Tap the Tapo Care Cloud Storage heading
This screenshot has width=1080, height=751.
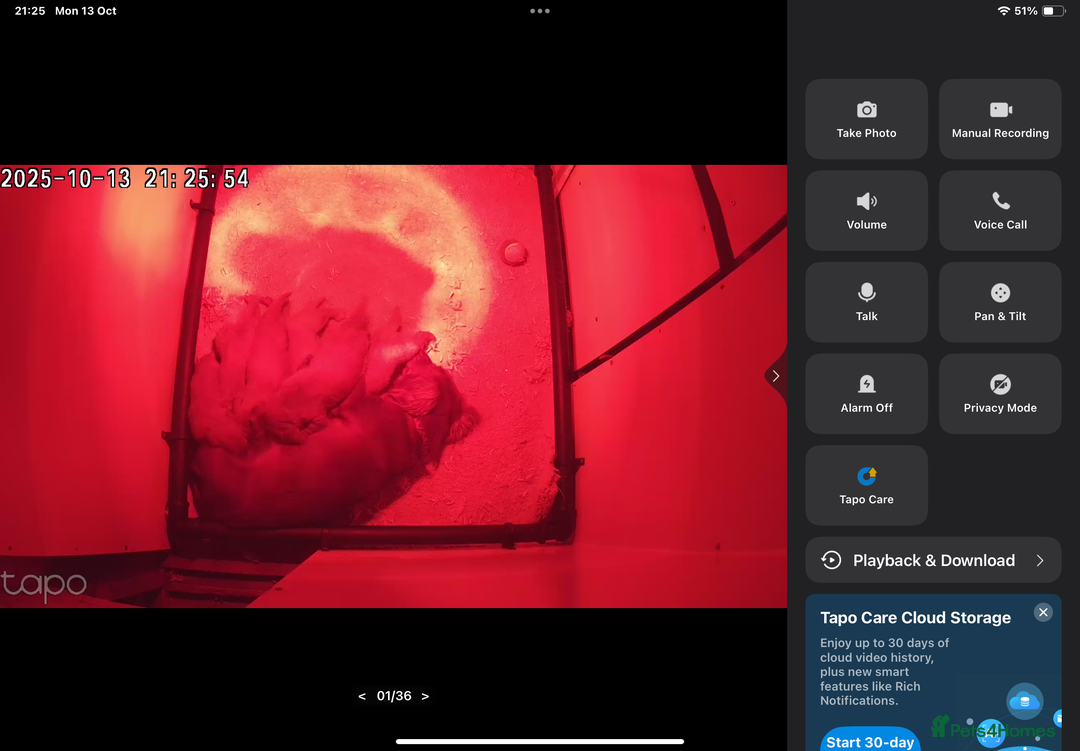click(915, 618)
